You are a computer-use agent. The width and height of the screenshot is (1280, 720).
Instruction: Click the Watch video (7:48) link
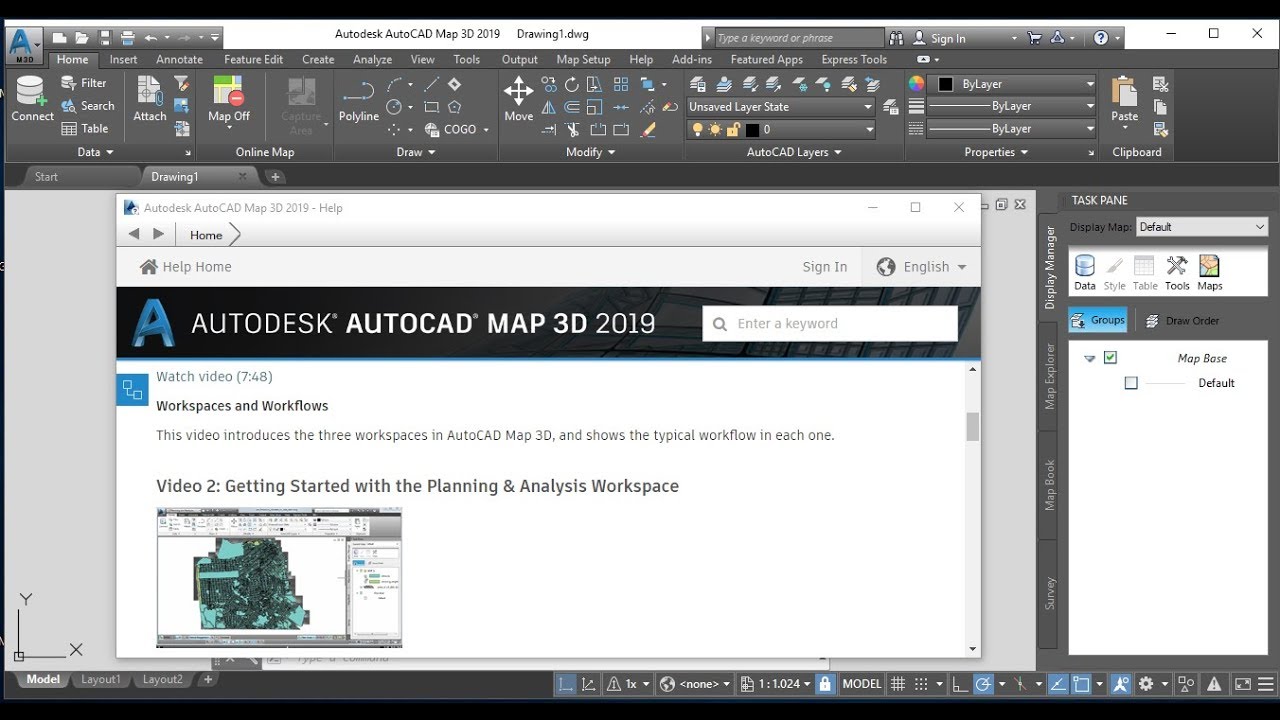click(x=214, y=376)
